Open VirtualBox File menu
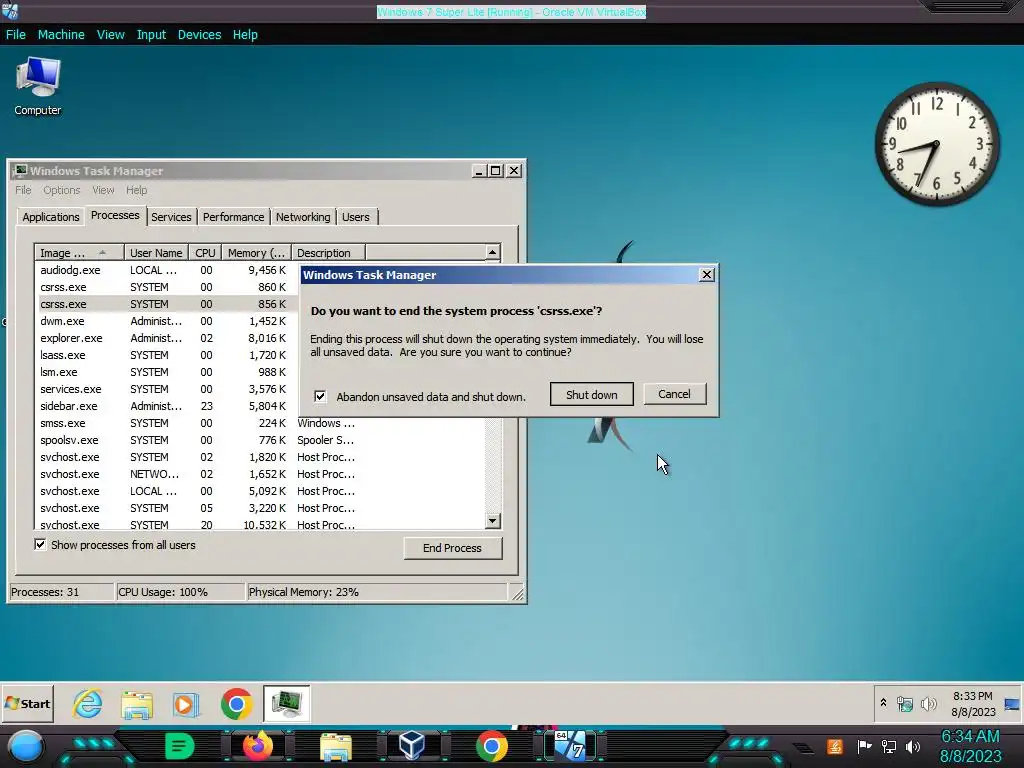The height and width of the screenshot is (768, 1024). (x=16, y=35)
